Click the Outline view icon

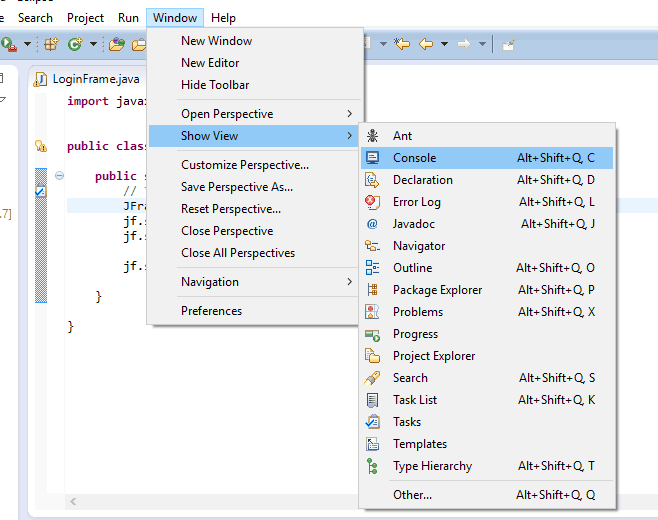[x=372, y=268]
